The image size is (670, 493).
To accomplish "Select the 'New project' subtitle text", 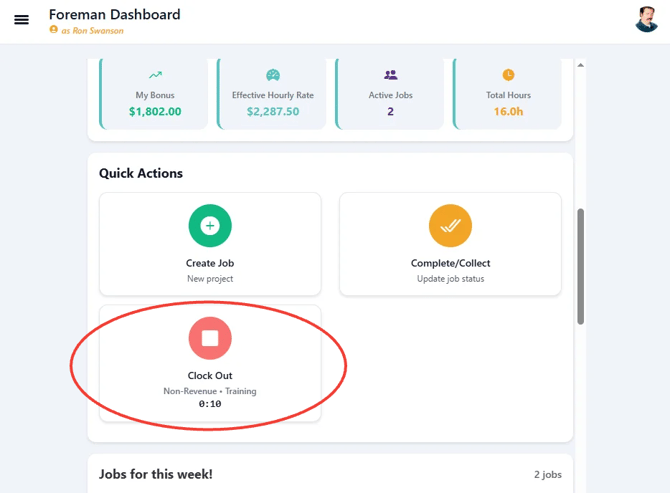I will (210, 279).
